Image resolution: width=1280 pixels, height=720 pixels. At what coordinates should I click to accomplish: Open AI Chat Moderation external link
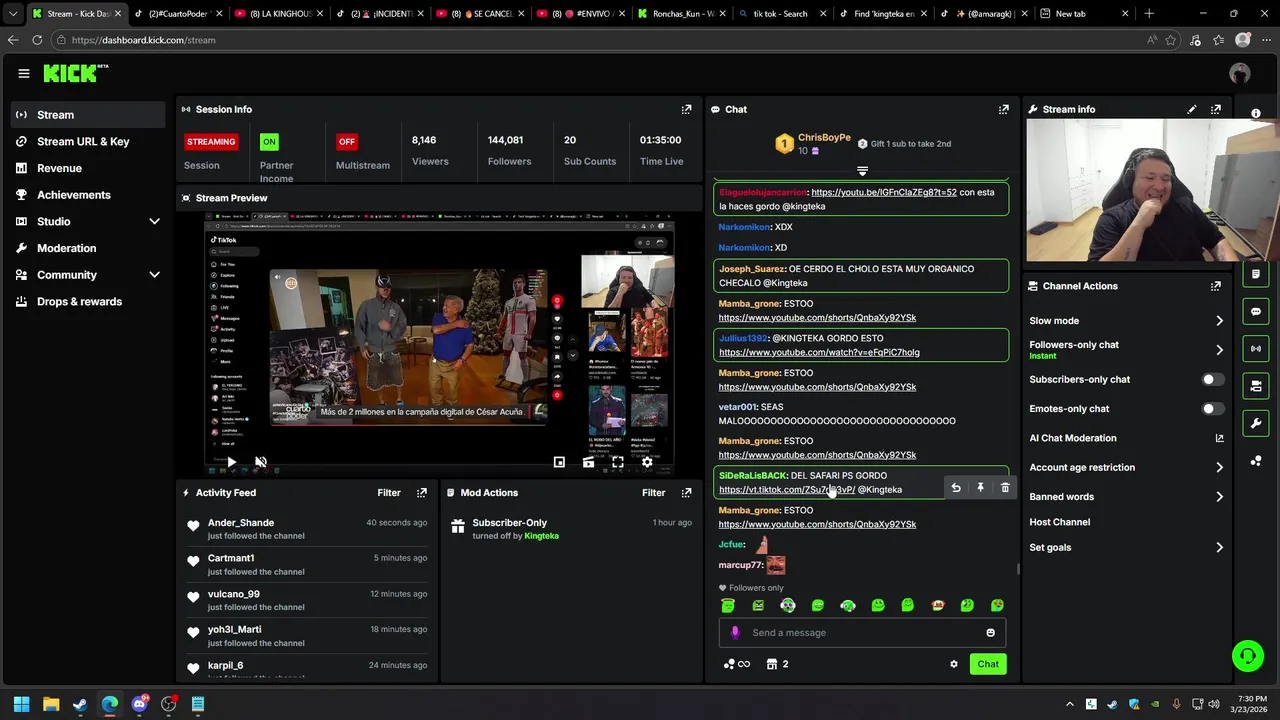pos(1219,438)
